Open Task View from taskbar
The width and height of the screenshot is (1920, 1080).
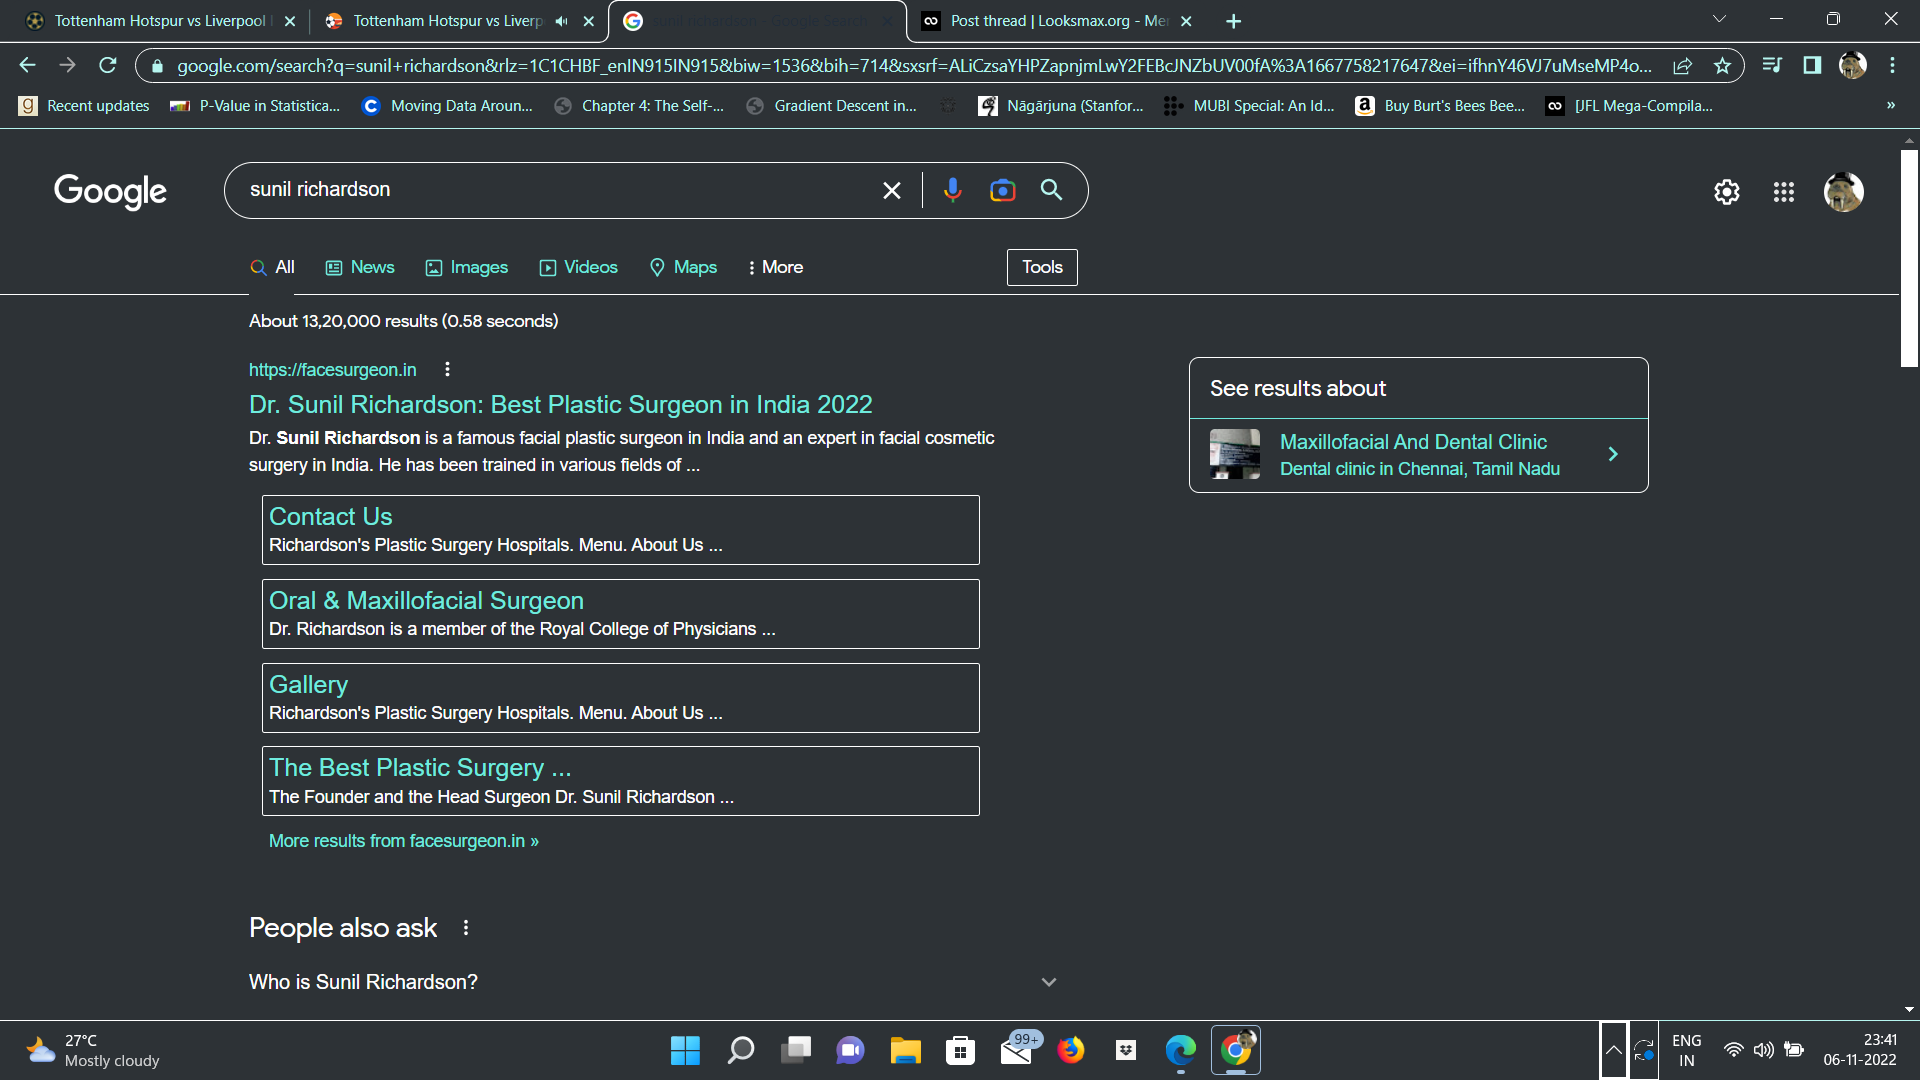796,1050
